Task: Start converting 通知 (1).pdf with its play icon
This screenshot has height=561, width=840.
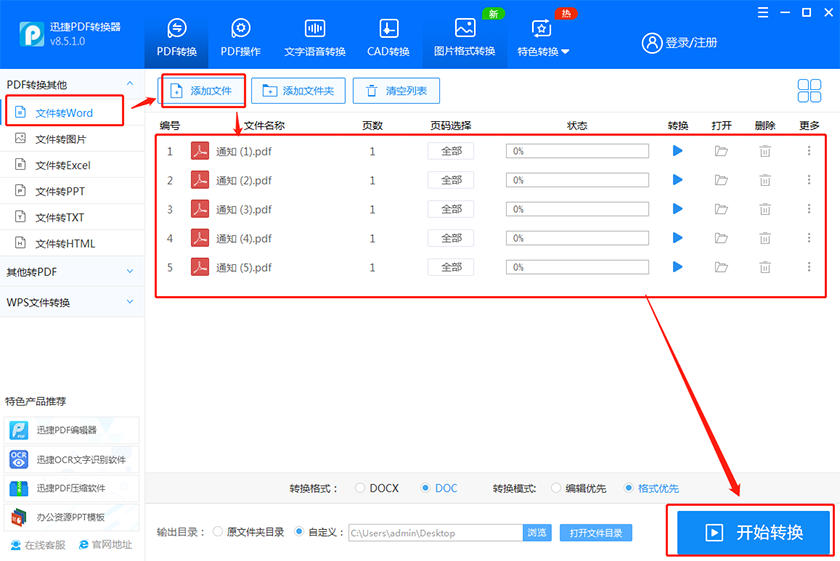Action: click(x=678, y=151)
